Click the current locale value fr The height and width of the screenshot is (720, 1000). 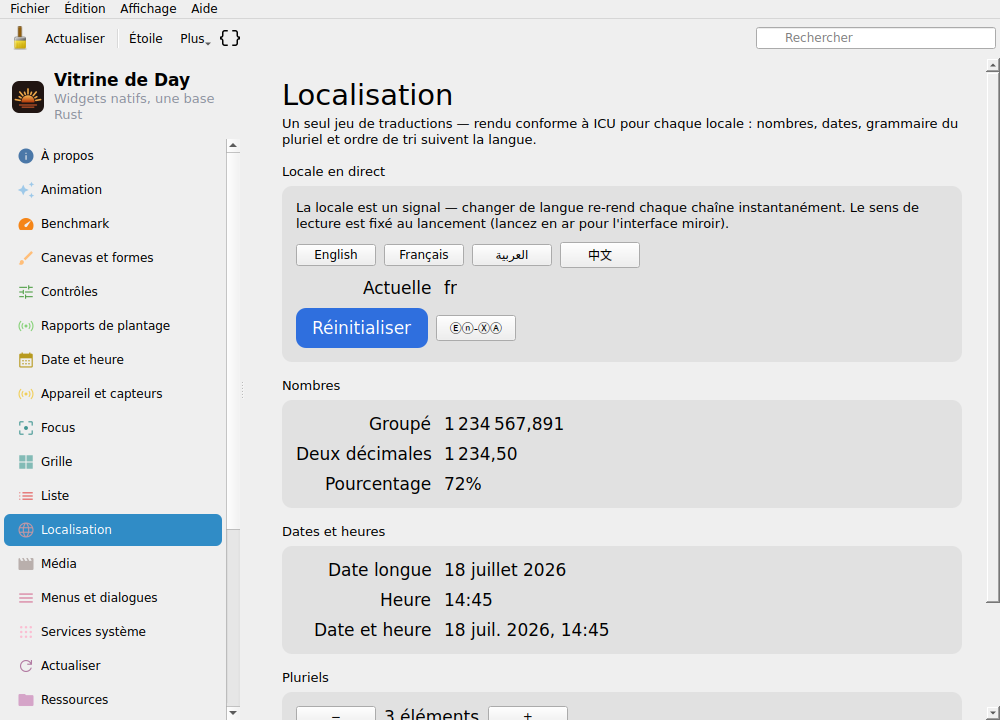click(x=450, y=288)
